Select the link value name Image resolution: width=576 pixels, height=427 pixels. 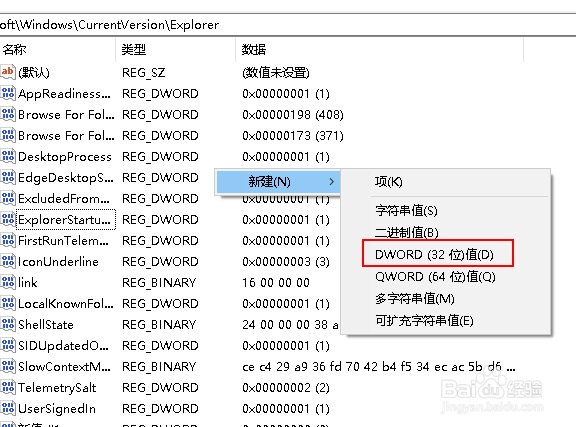pyautogui.click(x=28, y=283)
